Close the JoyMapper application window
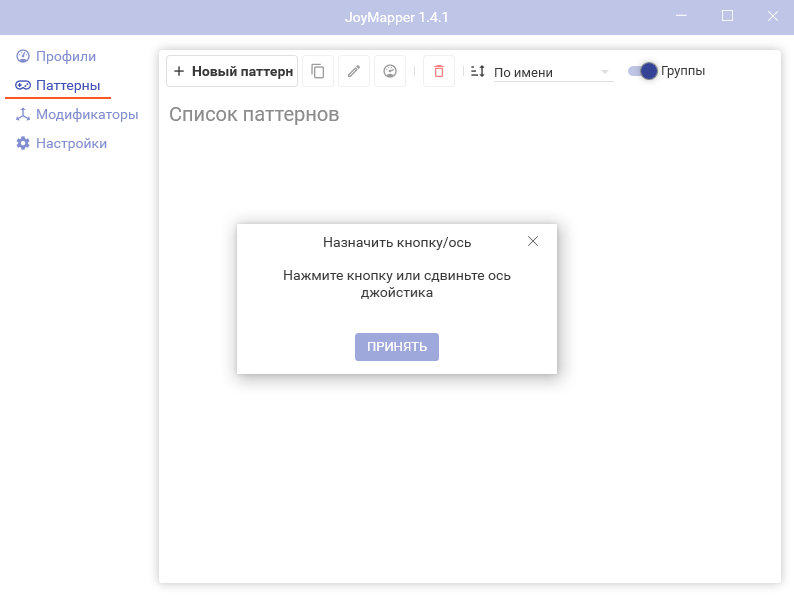 [x=772, y=15]
